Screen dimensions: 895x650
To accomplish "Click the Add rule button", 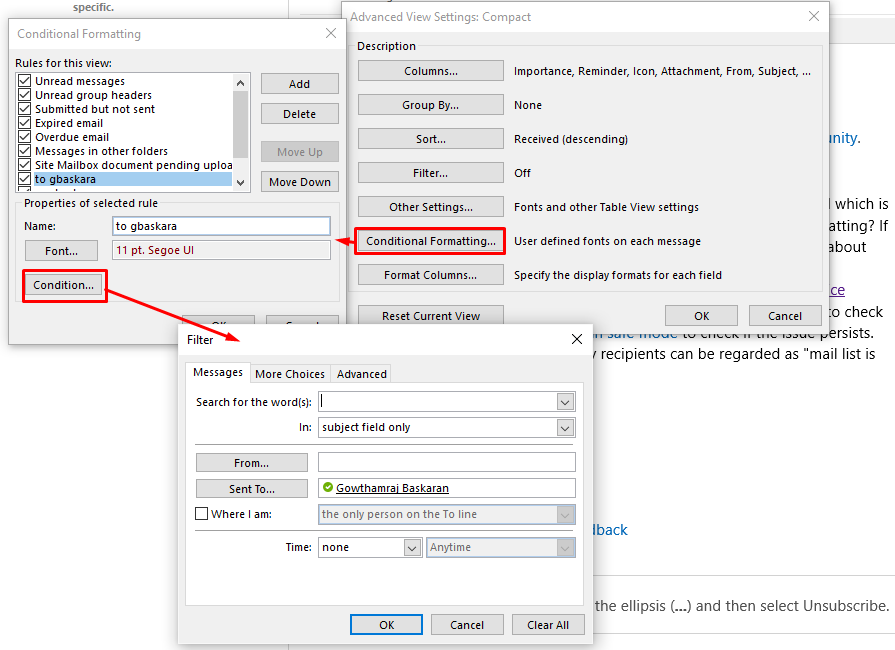I will coord(300,84).
